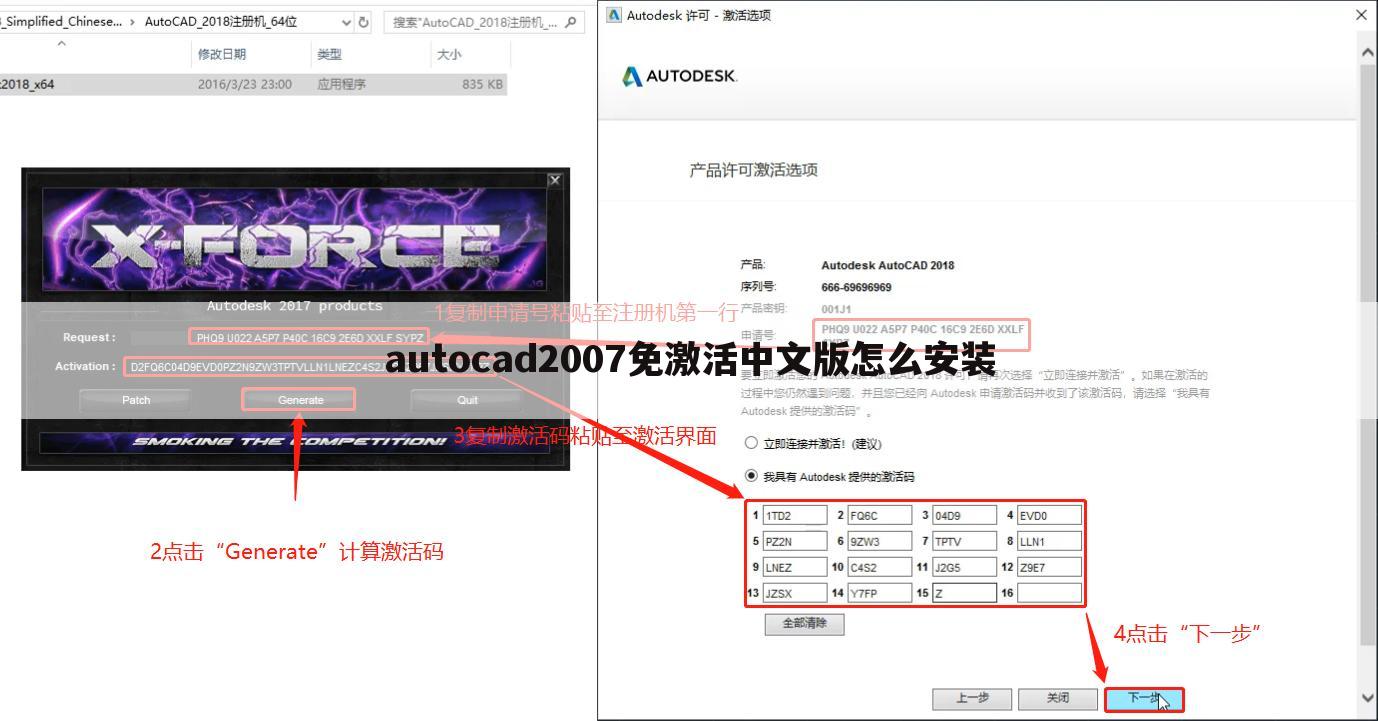Click collapse chevron above Explorer column headers

62,43
